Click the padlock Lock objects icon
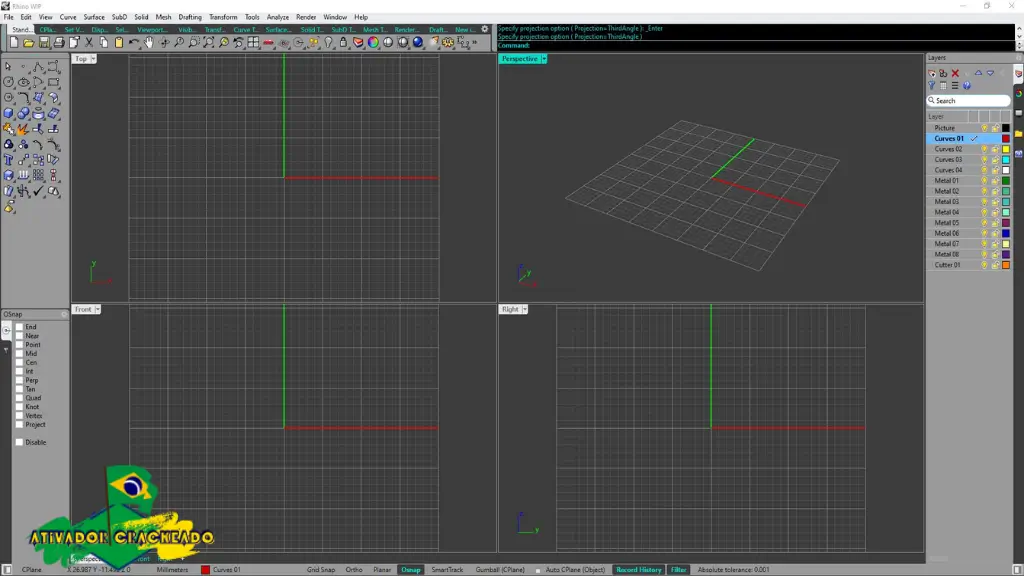This screenshot has width=1024, height=576. 344,42
